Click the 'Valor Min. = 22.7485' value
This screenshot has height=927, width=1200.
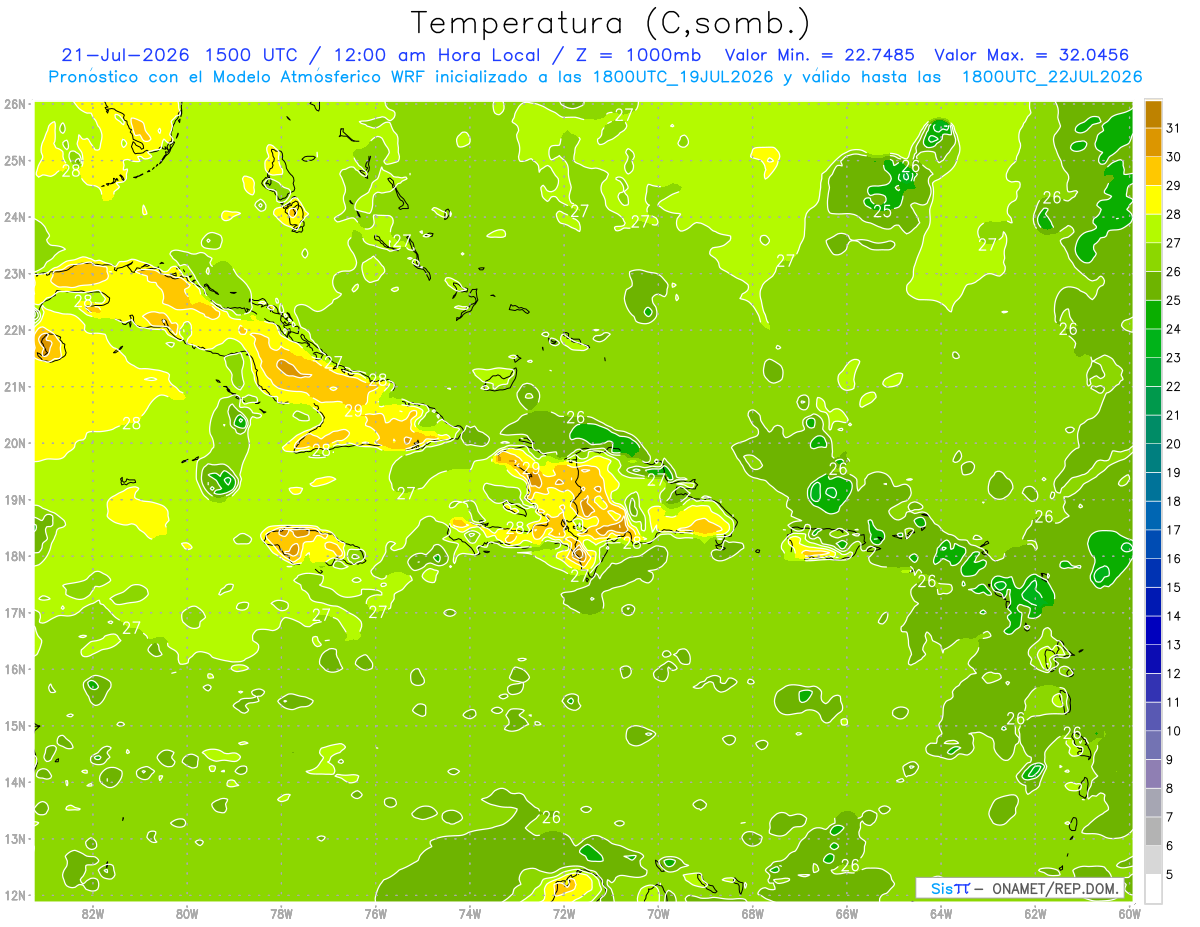(819, 55)
